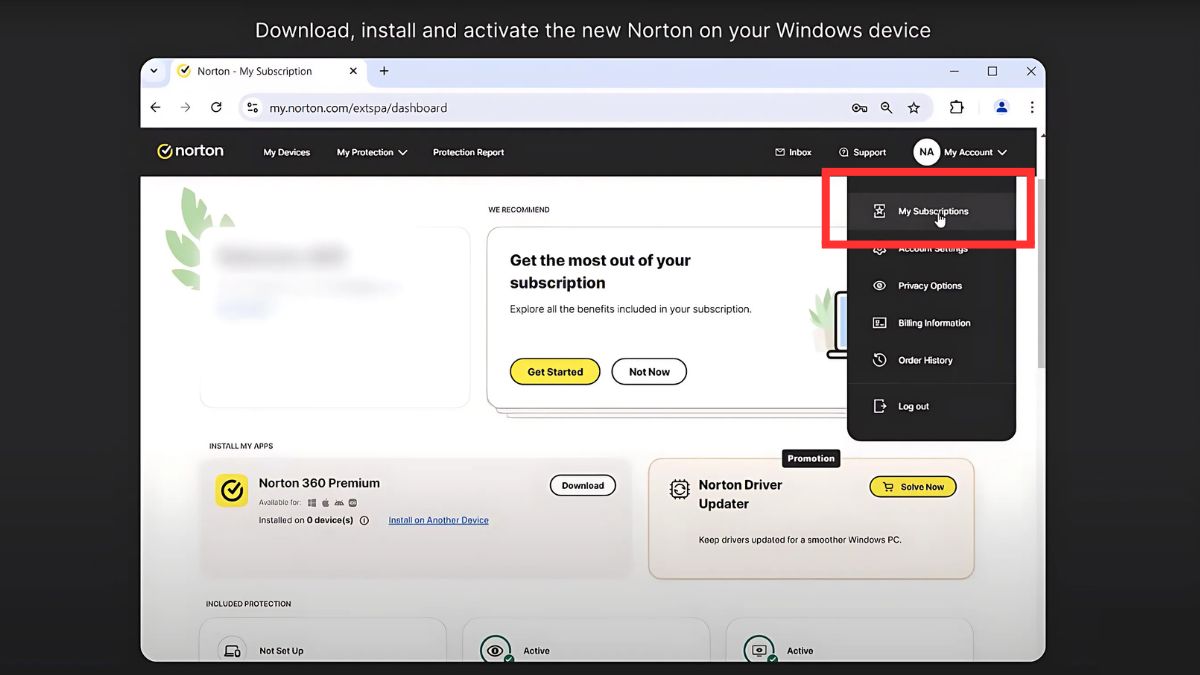Select My Subscriptions from the account menu

931,211
